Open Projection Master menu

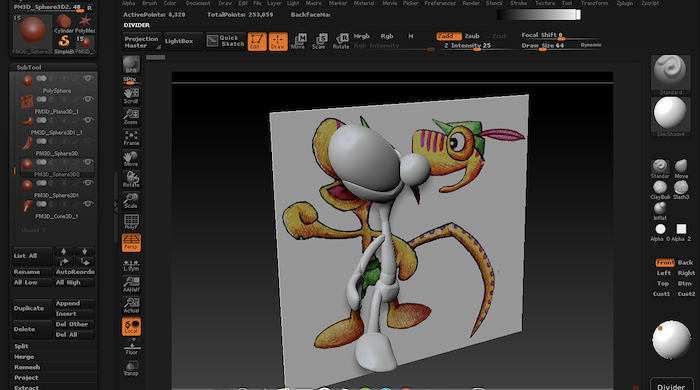142,42
